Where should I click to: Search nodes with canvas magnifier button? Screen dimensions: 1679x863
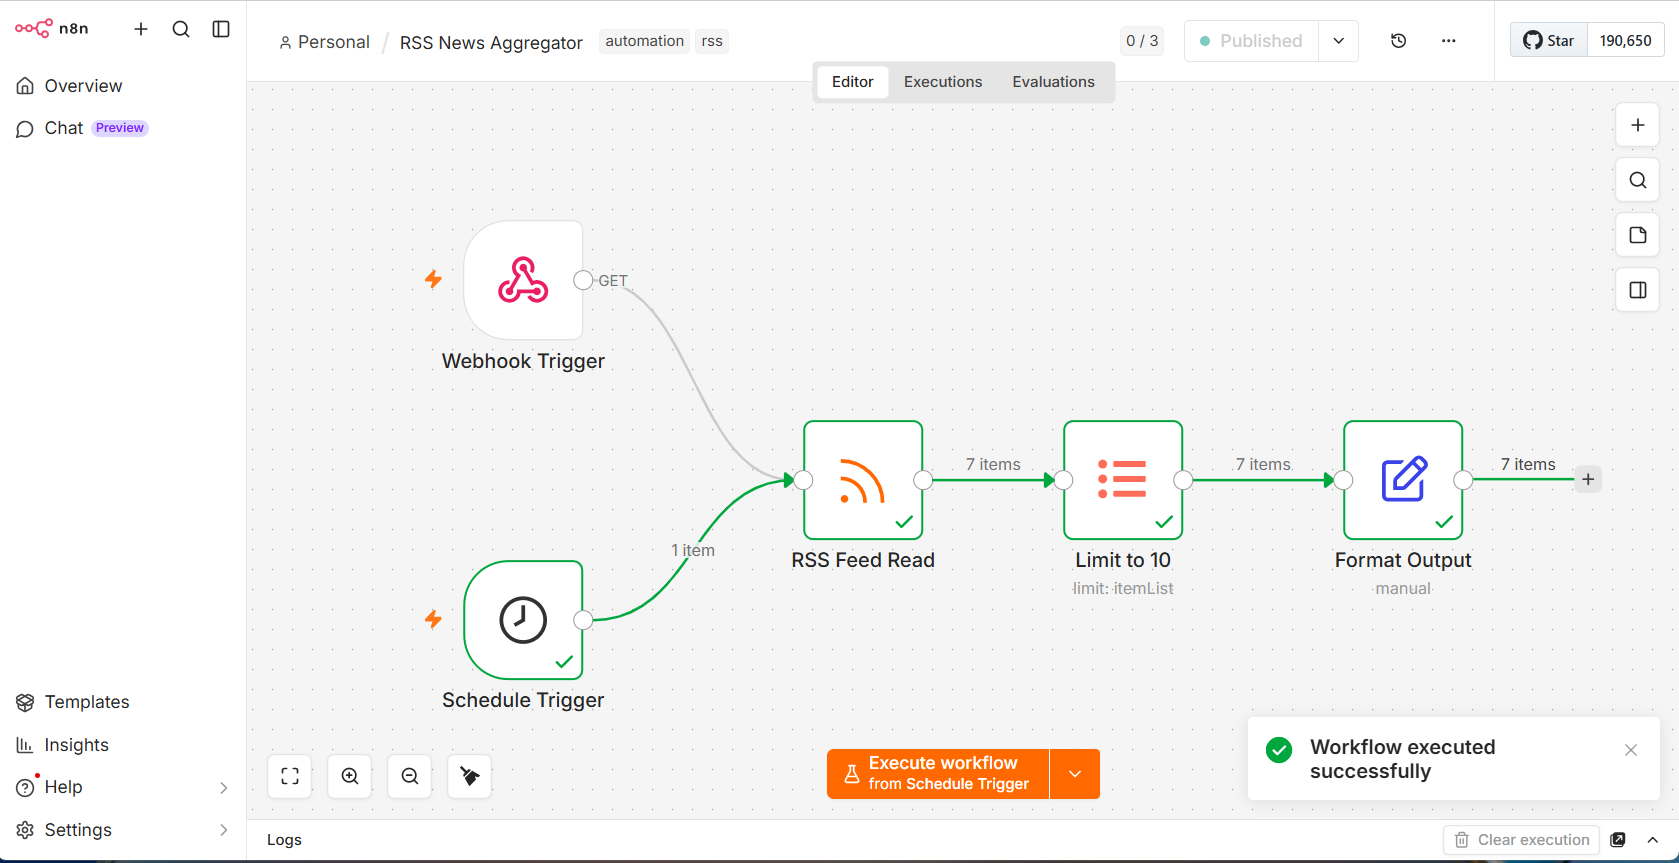tap(1638, 180)
